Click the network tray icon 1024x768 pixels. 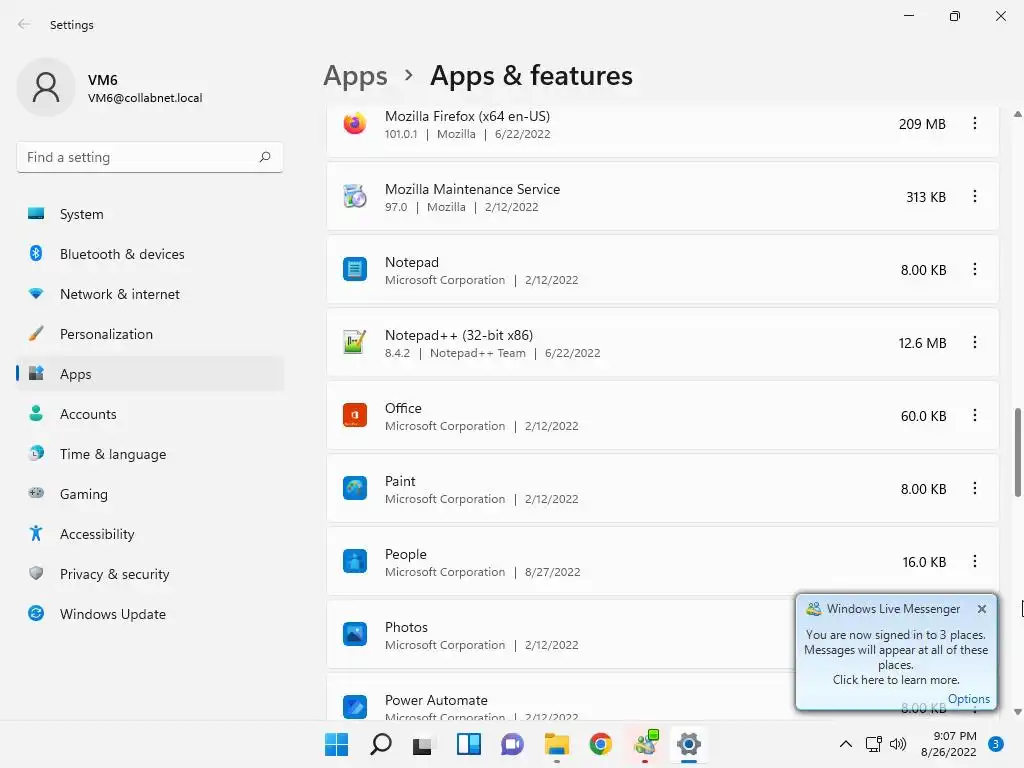pos(873,744)
